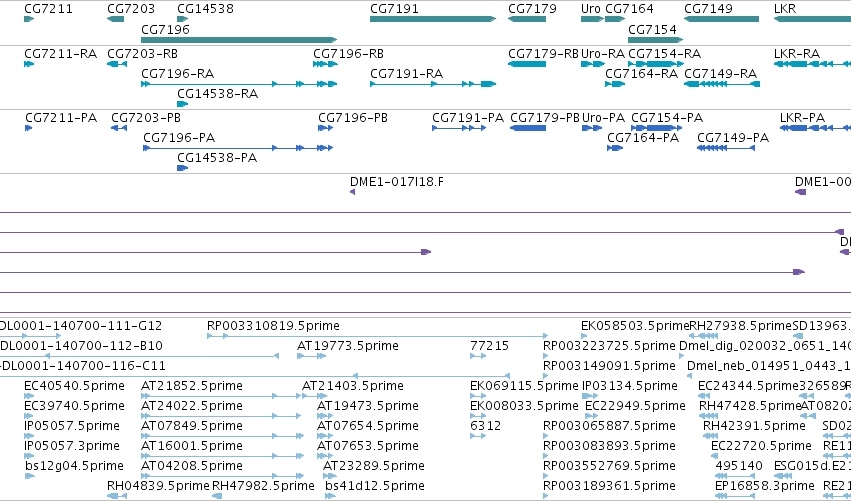This screenshot has width=851, height=501.
Task: Select the RH47982.5prime EST label
Action: coord(263,486)
